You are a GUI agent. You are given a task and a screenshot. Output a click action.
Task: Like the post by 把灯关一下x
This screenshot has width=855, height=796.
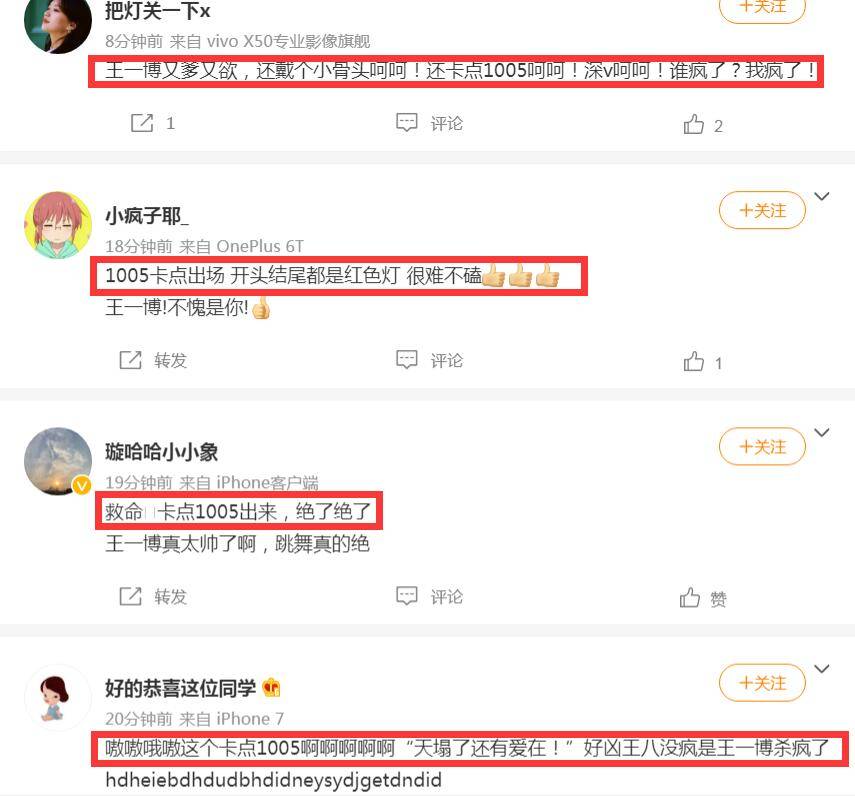pyautogui.click(x=703, y=125)
